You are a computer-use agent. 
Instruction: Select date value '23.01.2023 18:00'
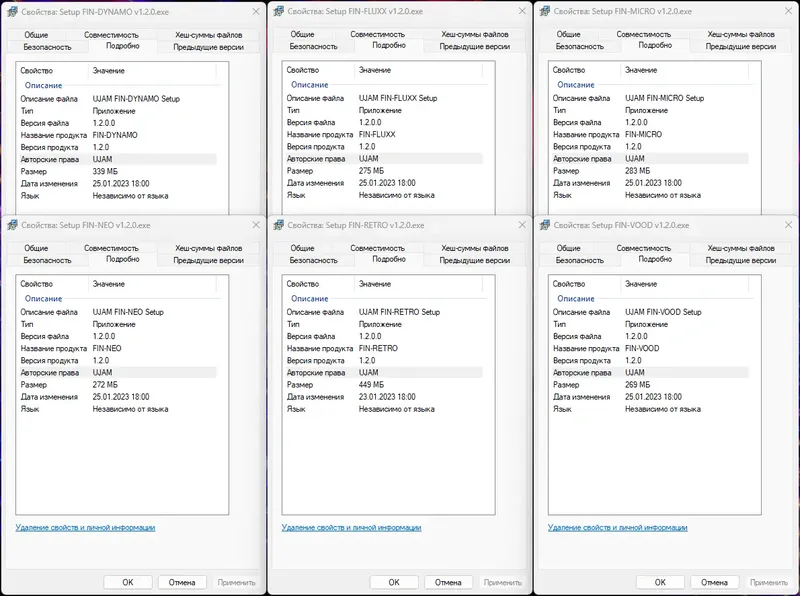[387, 396]
